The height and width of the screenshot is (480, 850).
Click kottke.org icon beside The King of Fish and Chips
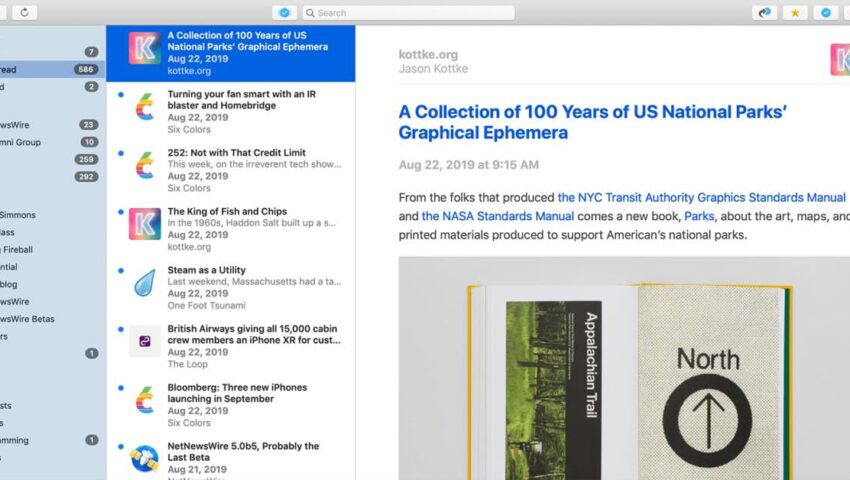[x=145, y=223]
